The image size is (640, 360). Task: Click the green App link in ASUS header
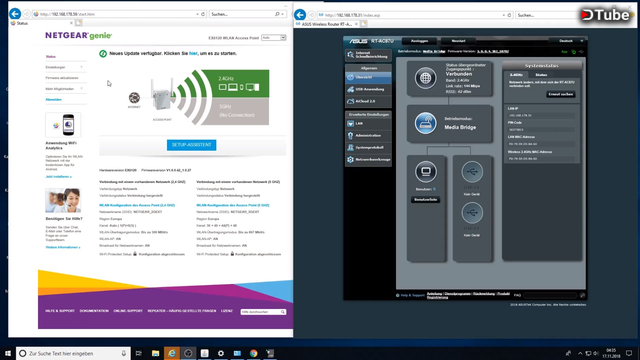point(564,52)
